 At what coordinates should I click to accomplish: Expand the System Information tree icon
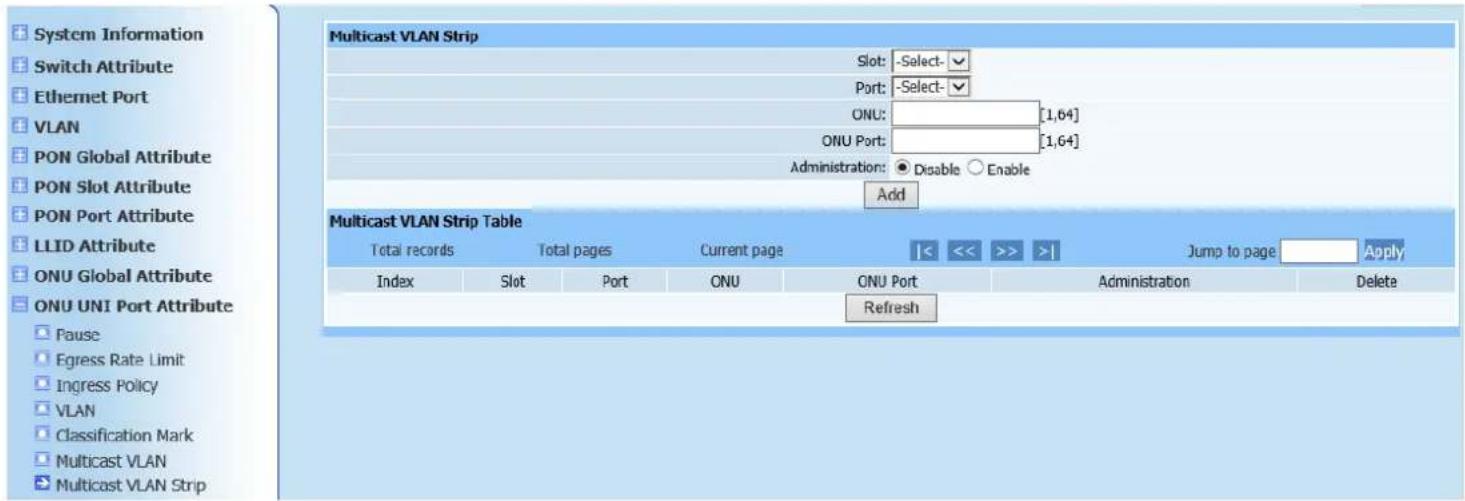click(22, 35)
